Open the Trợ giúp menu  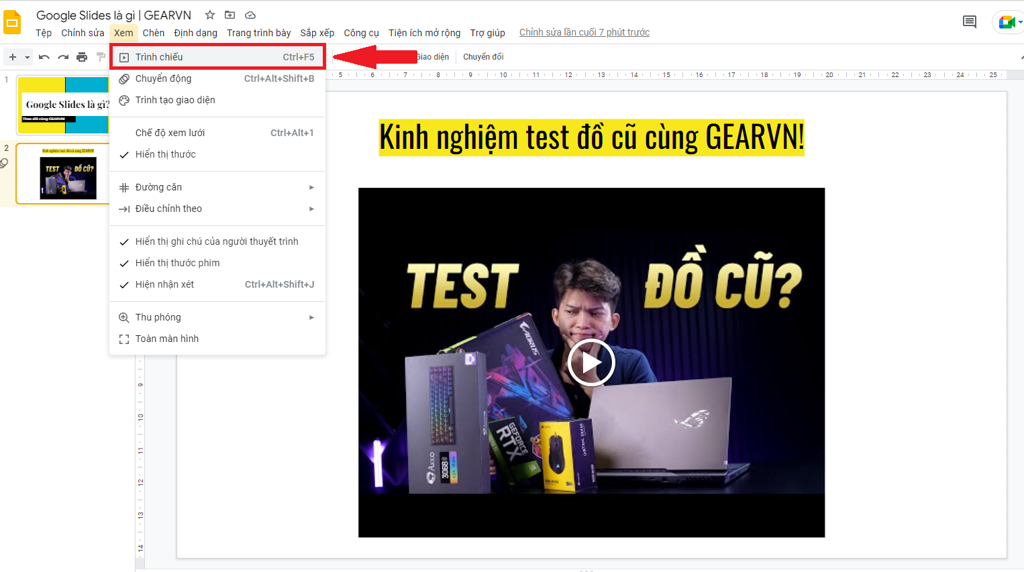tap(488, 33)
